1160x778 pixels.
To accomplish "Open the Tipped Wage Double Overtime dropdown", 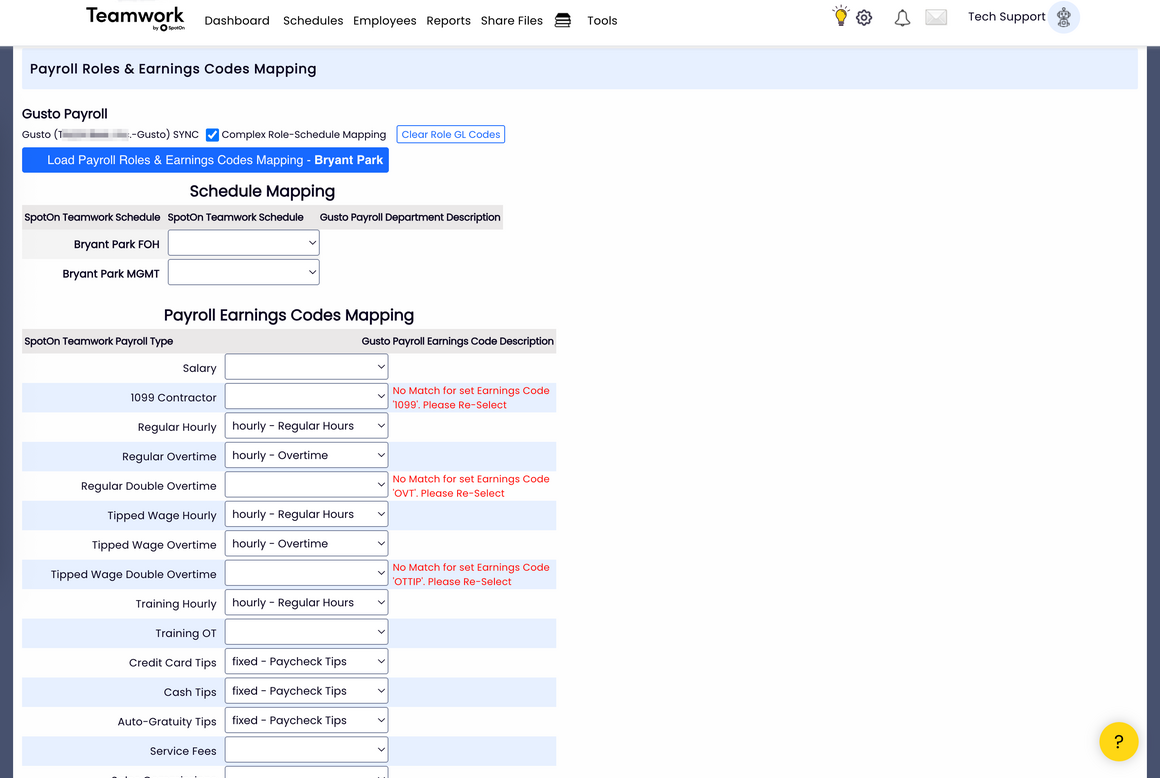I will [306, 573].
